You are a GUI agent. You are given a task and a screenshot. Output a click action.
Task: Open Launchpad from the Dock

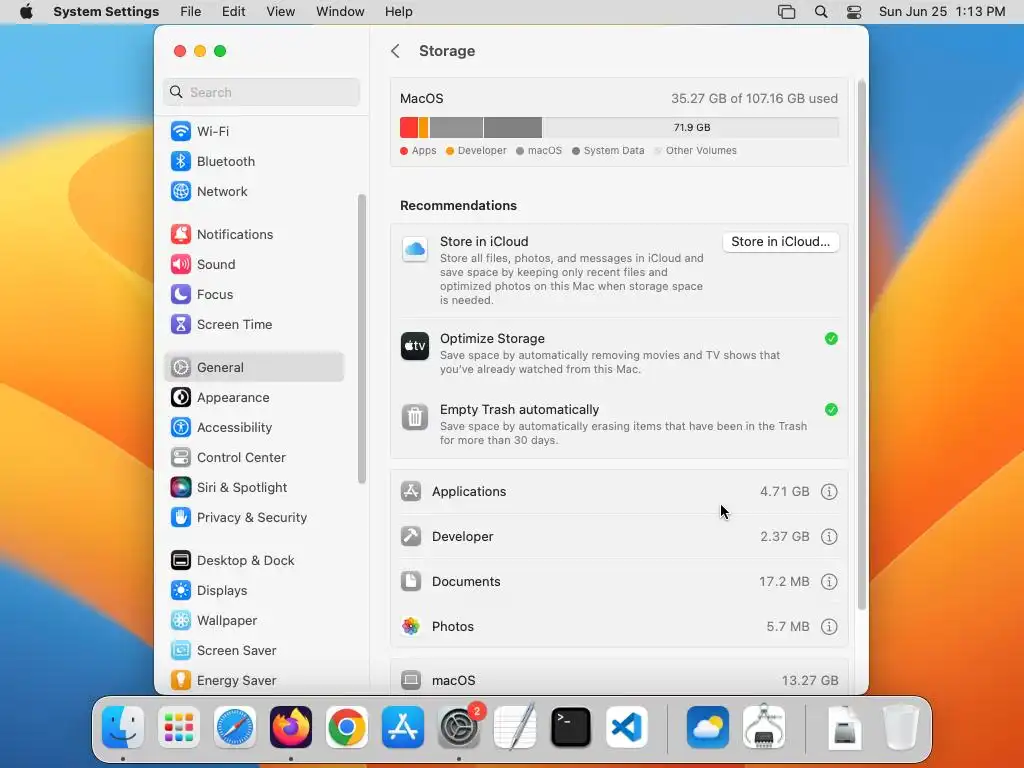click(179, 727)
